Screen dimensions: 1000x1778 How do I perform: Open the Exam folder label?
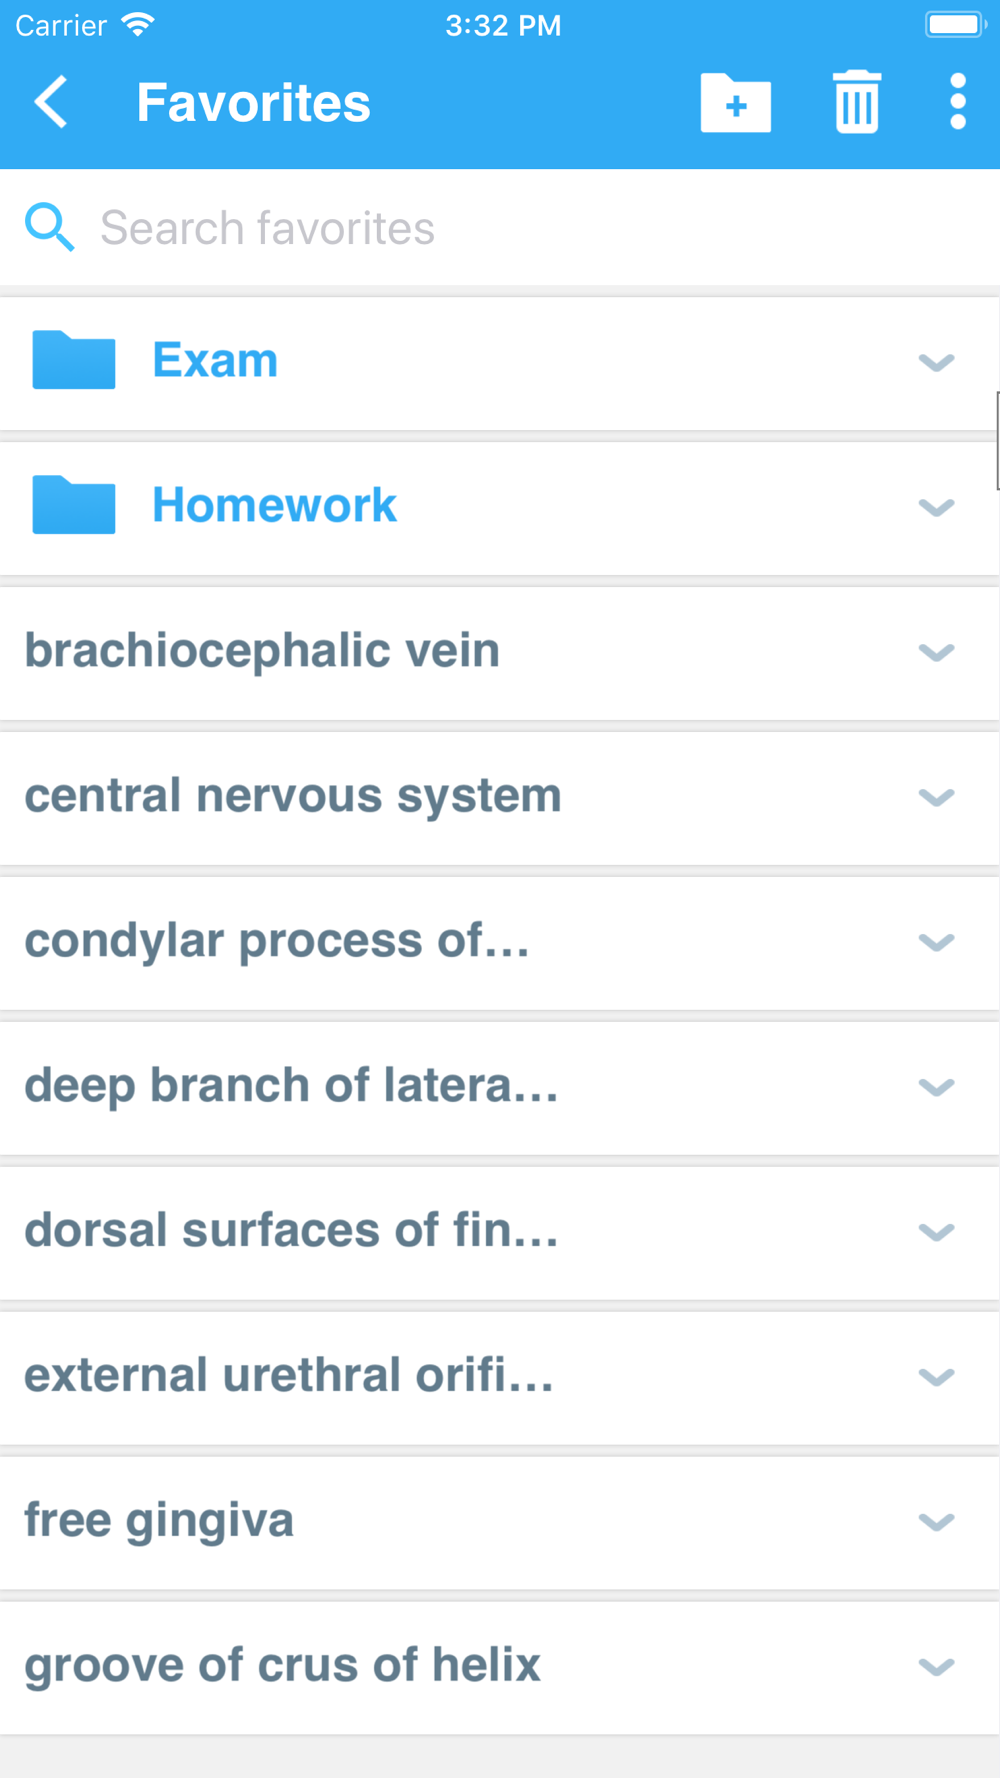pyautogui.click(x=215, y=360)
